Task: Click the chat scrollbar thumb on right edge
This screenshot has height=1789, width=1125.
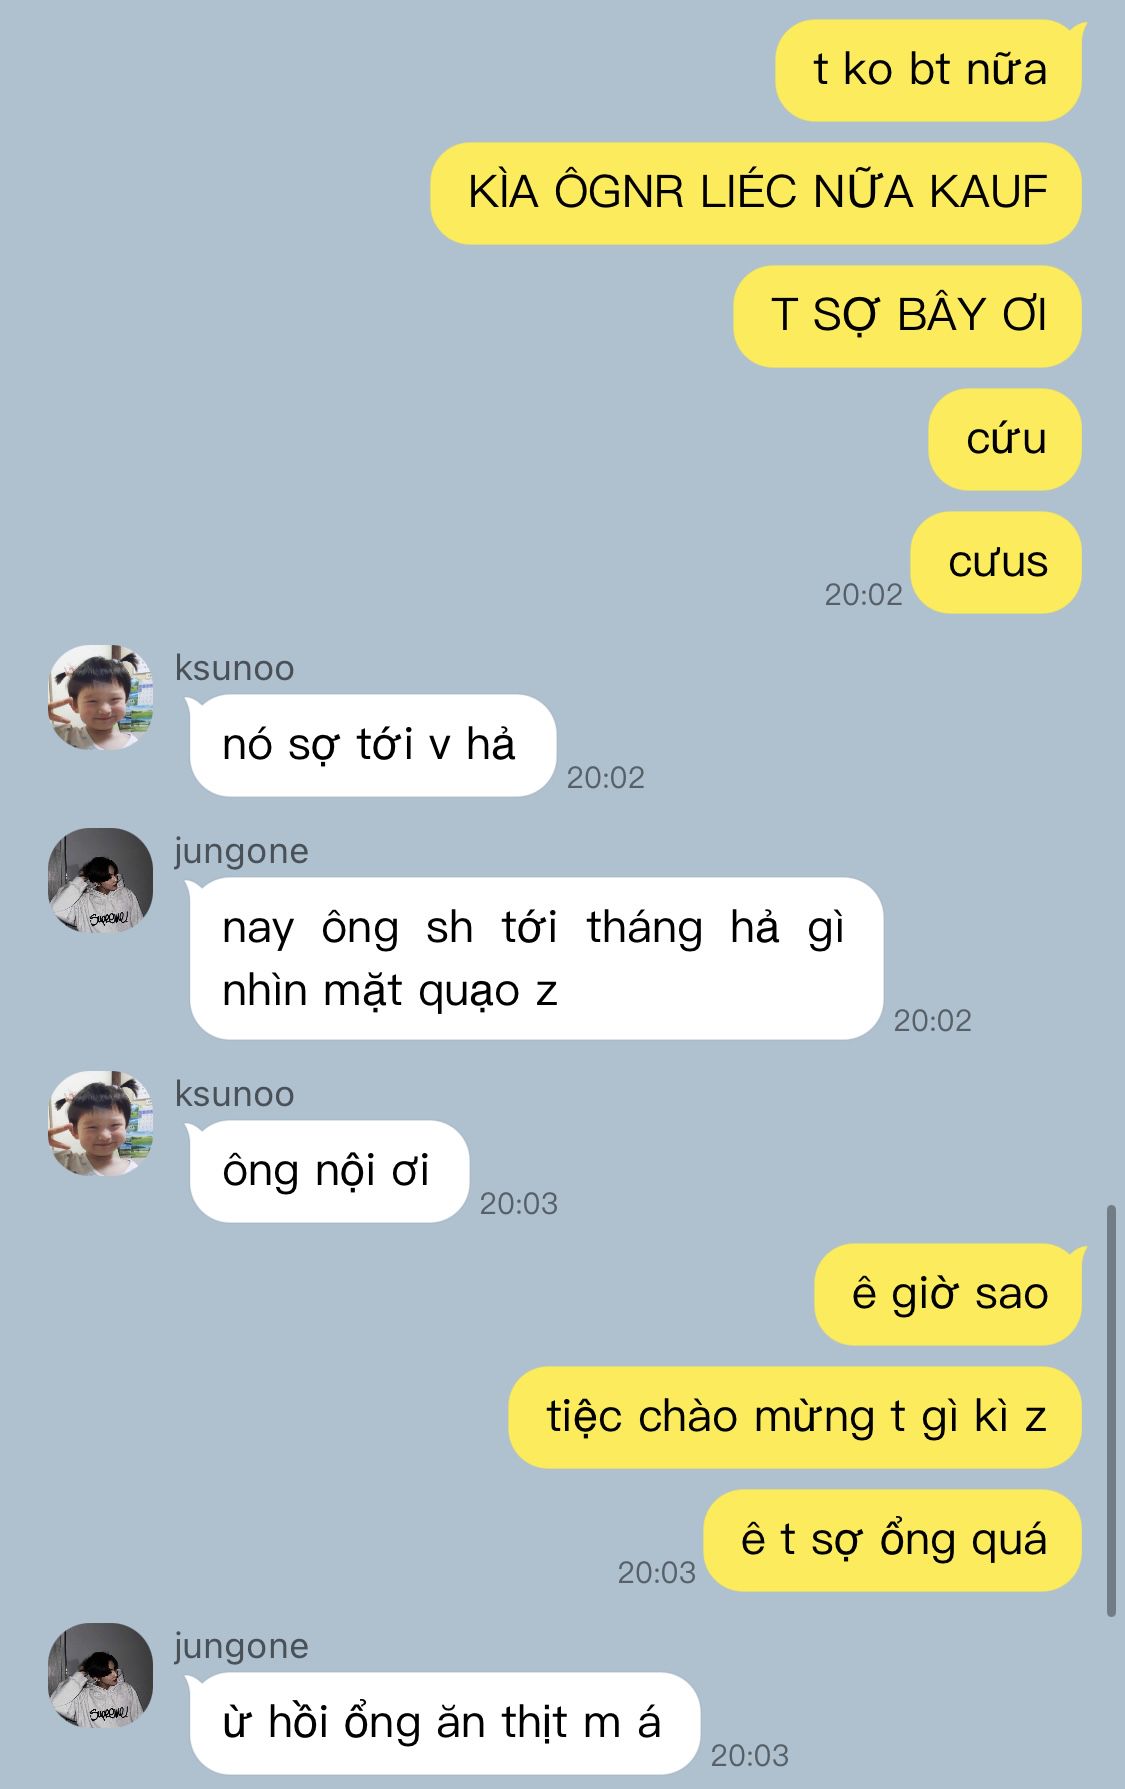Action: [x=1111, y=1411]
